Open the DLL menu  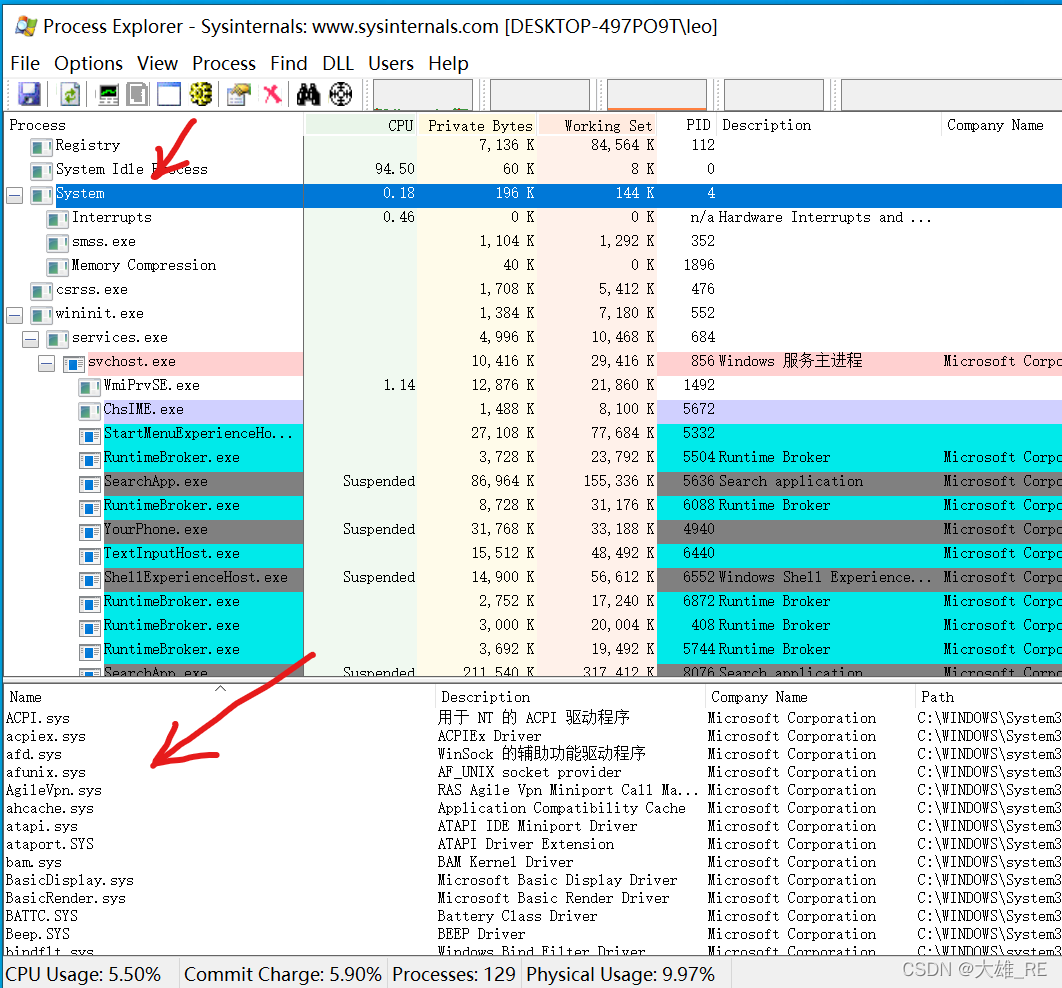(338, 63)
